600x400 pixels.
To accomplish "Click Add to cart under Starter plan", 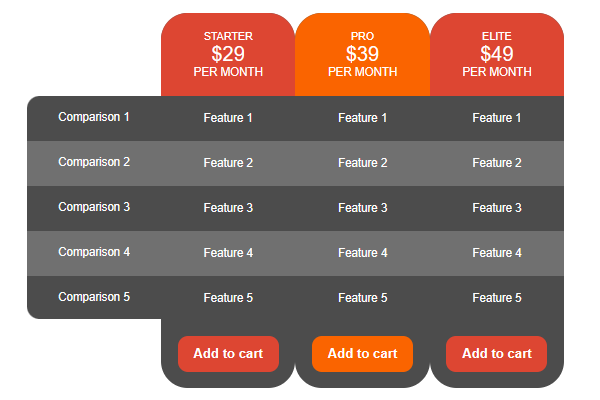I will [228, 354].
